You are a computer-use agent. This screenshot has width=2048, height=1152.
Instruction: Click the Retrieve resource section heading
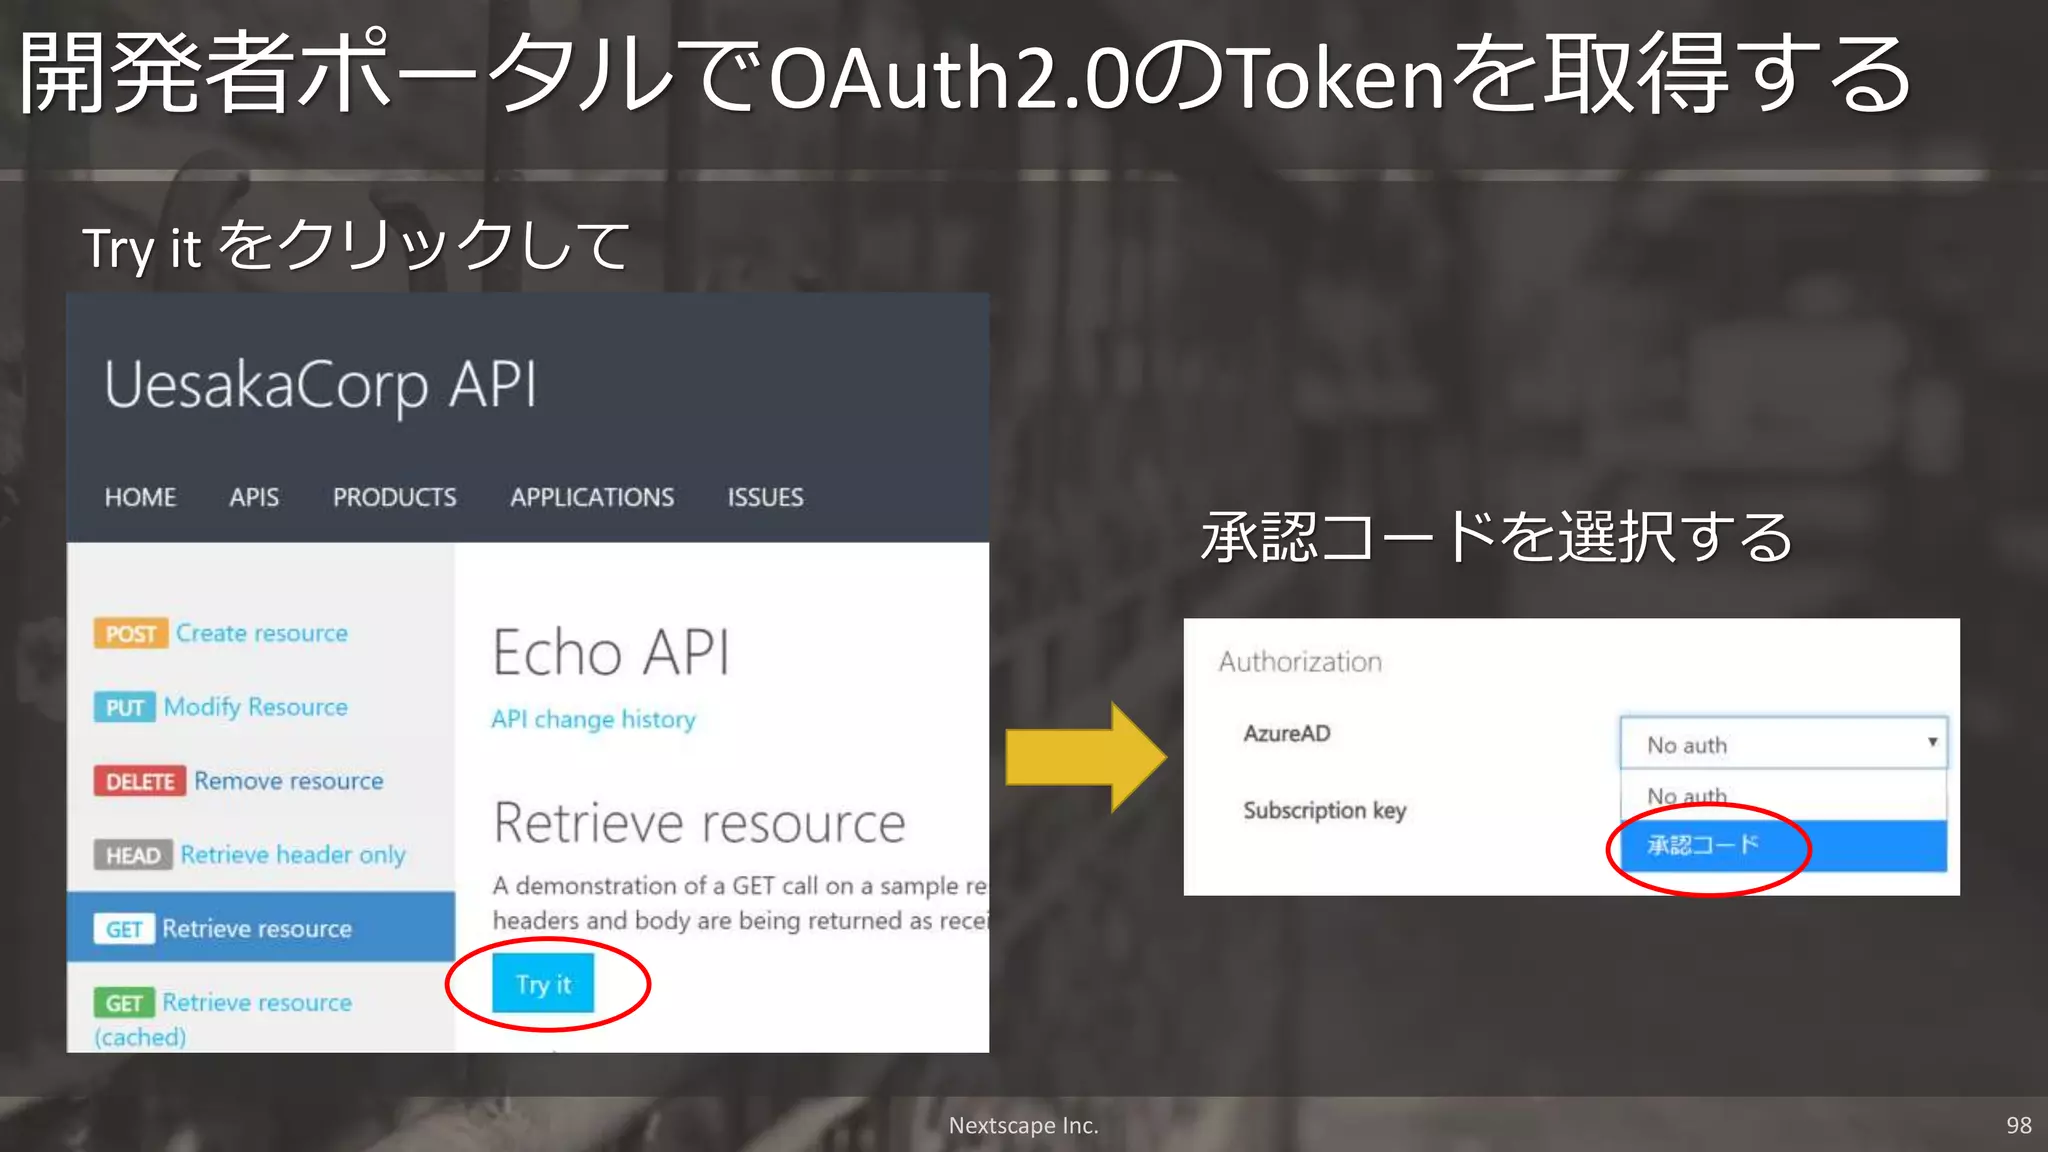click(x=699, y=824)
